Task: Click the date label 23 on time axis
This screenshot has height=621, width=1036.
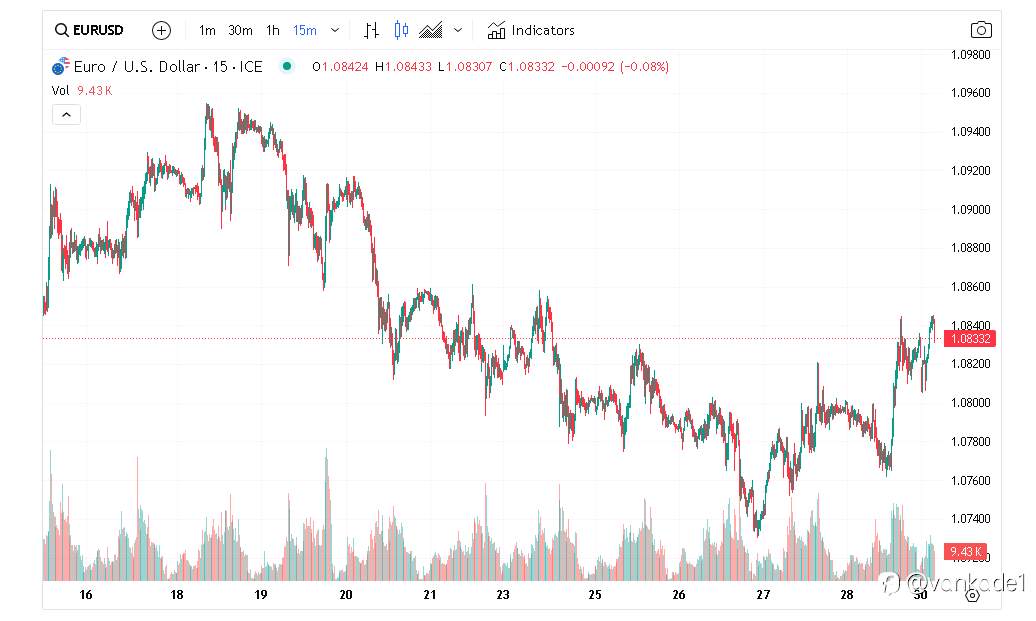Action: point(503,595)
